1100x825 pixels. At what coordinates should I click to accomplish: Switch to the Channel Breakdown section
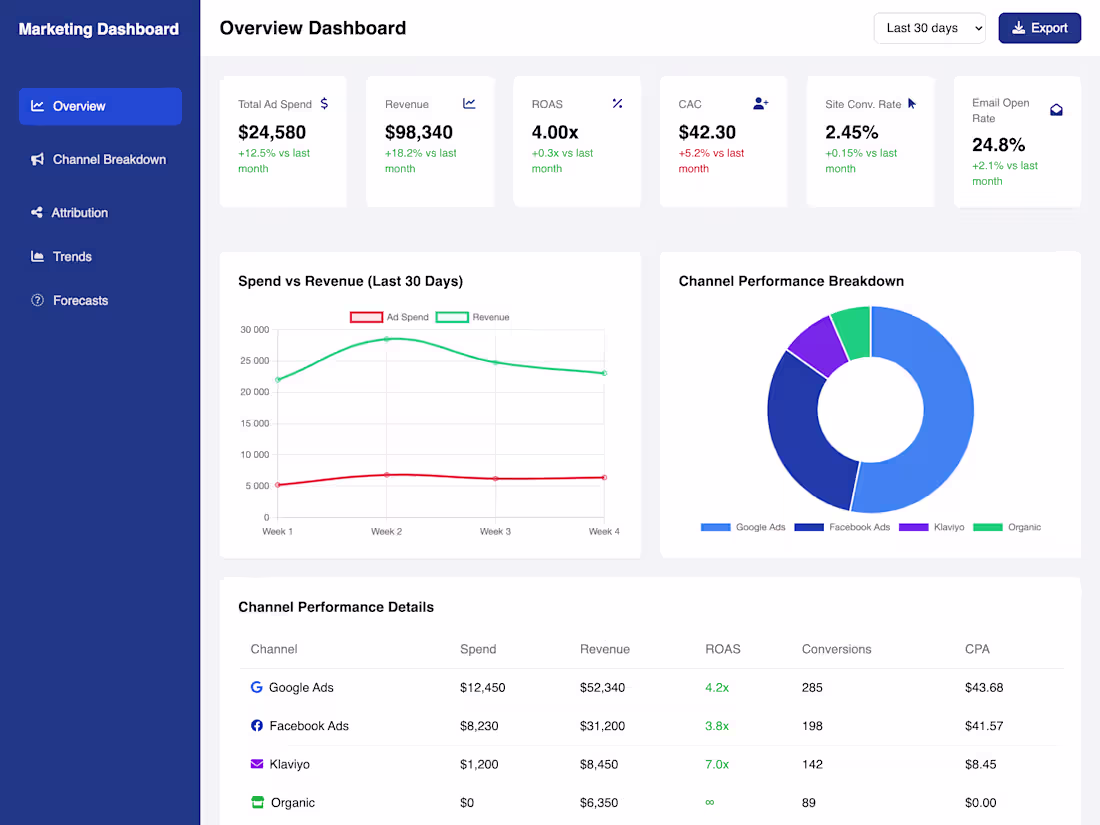click(x=100, y=159)
